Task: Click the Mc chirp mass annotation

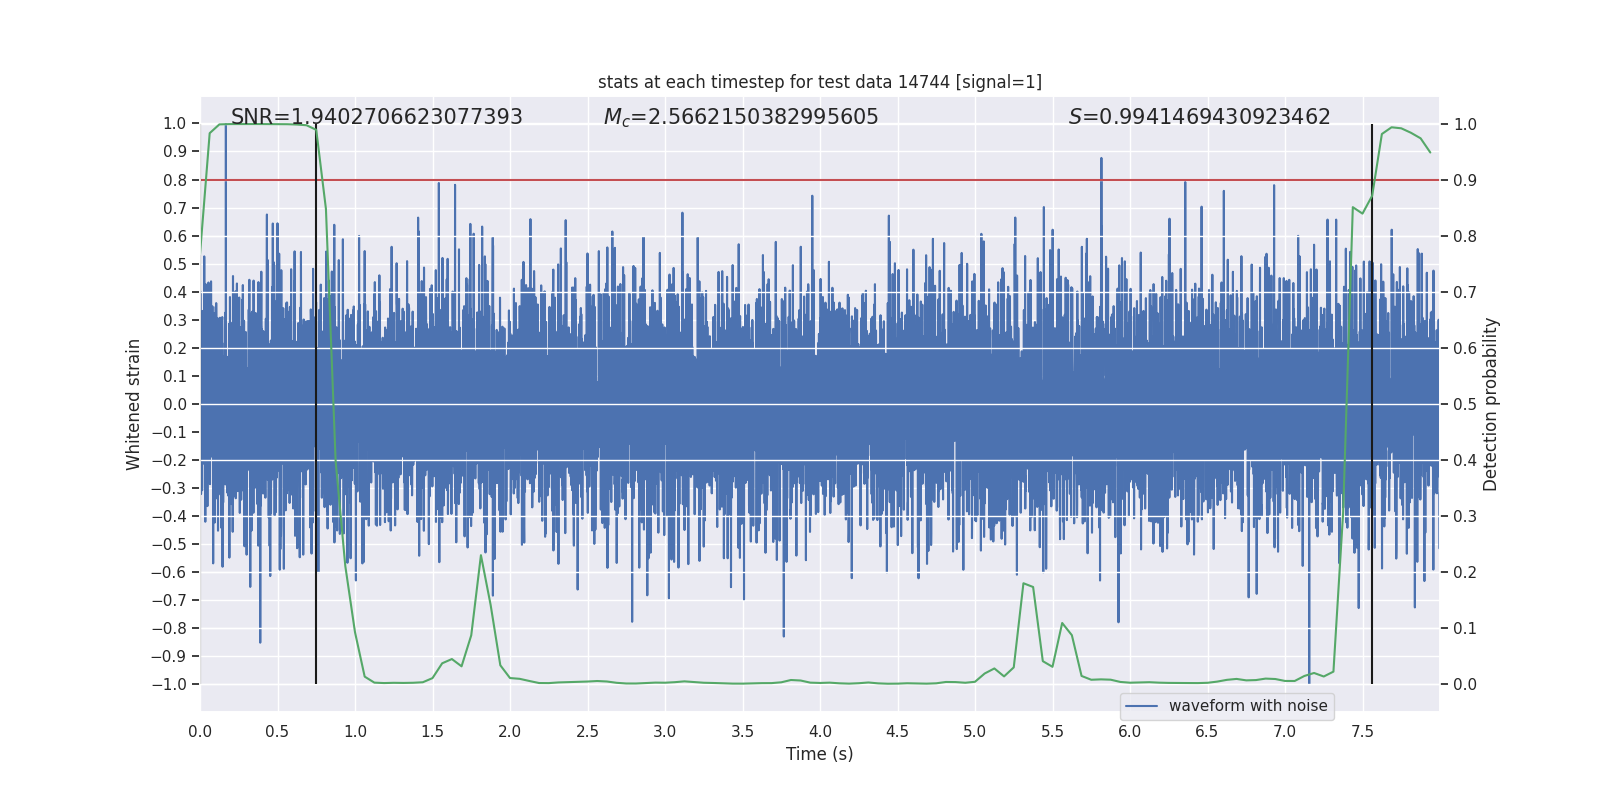Action: pyautogui.click(x=740, y=117)
